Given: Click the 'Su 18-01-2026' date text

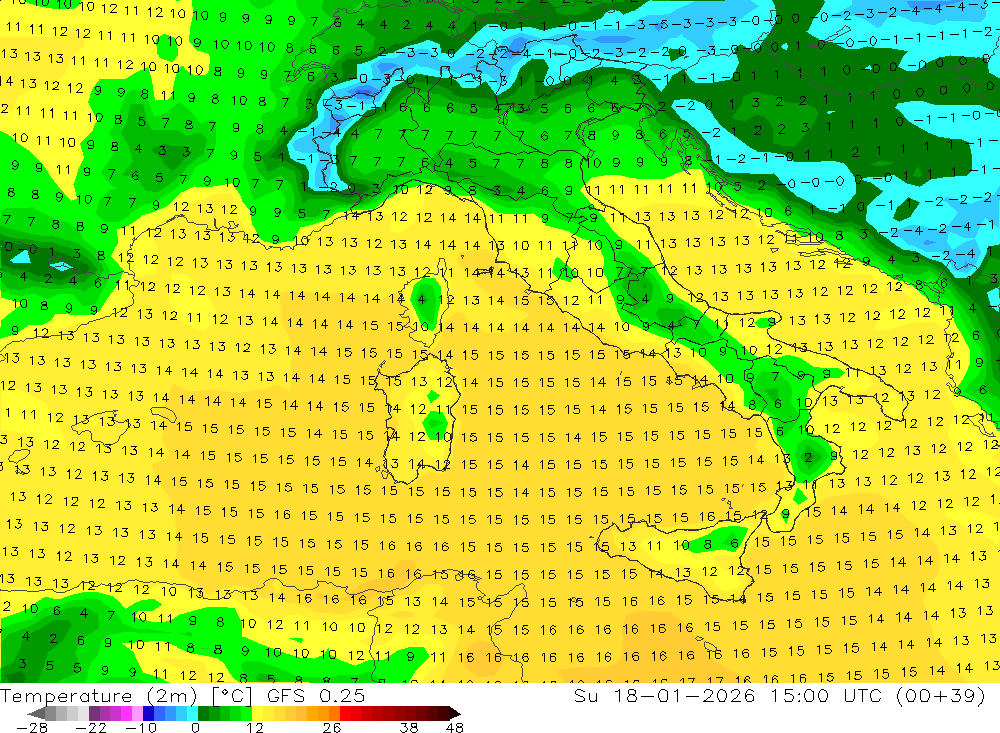Looking at the screenshot, I should (x=664, y=696).
